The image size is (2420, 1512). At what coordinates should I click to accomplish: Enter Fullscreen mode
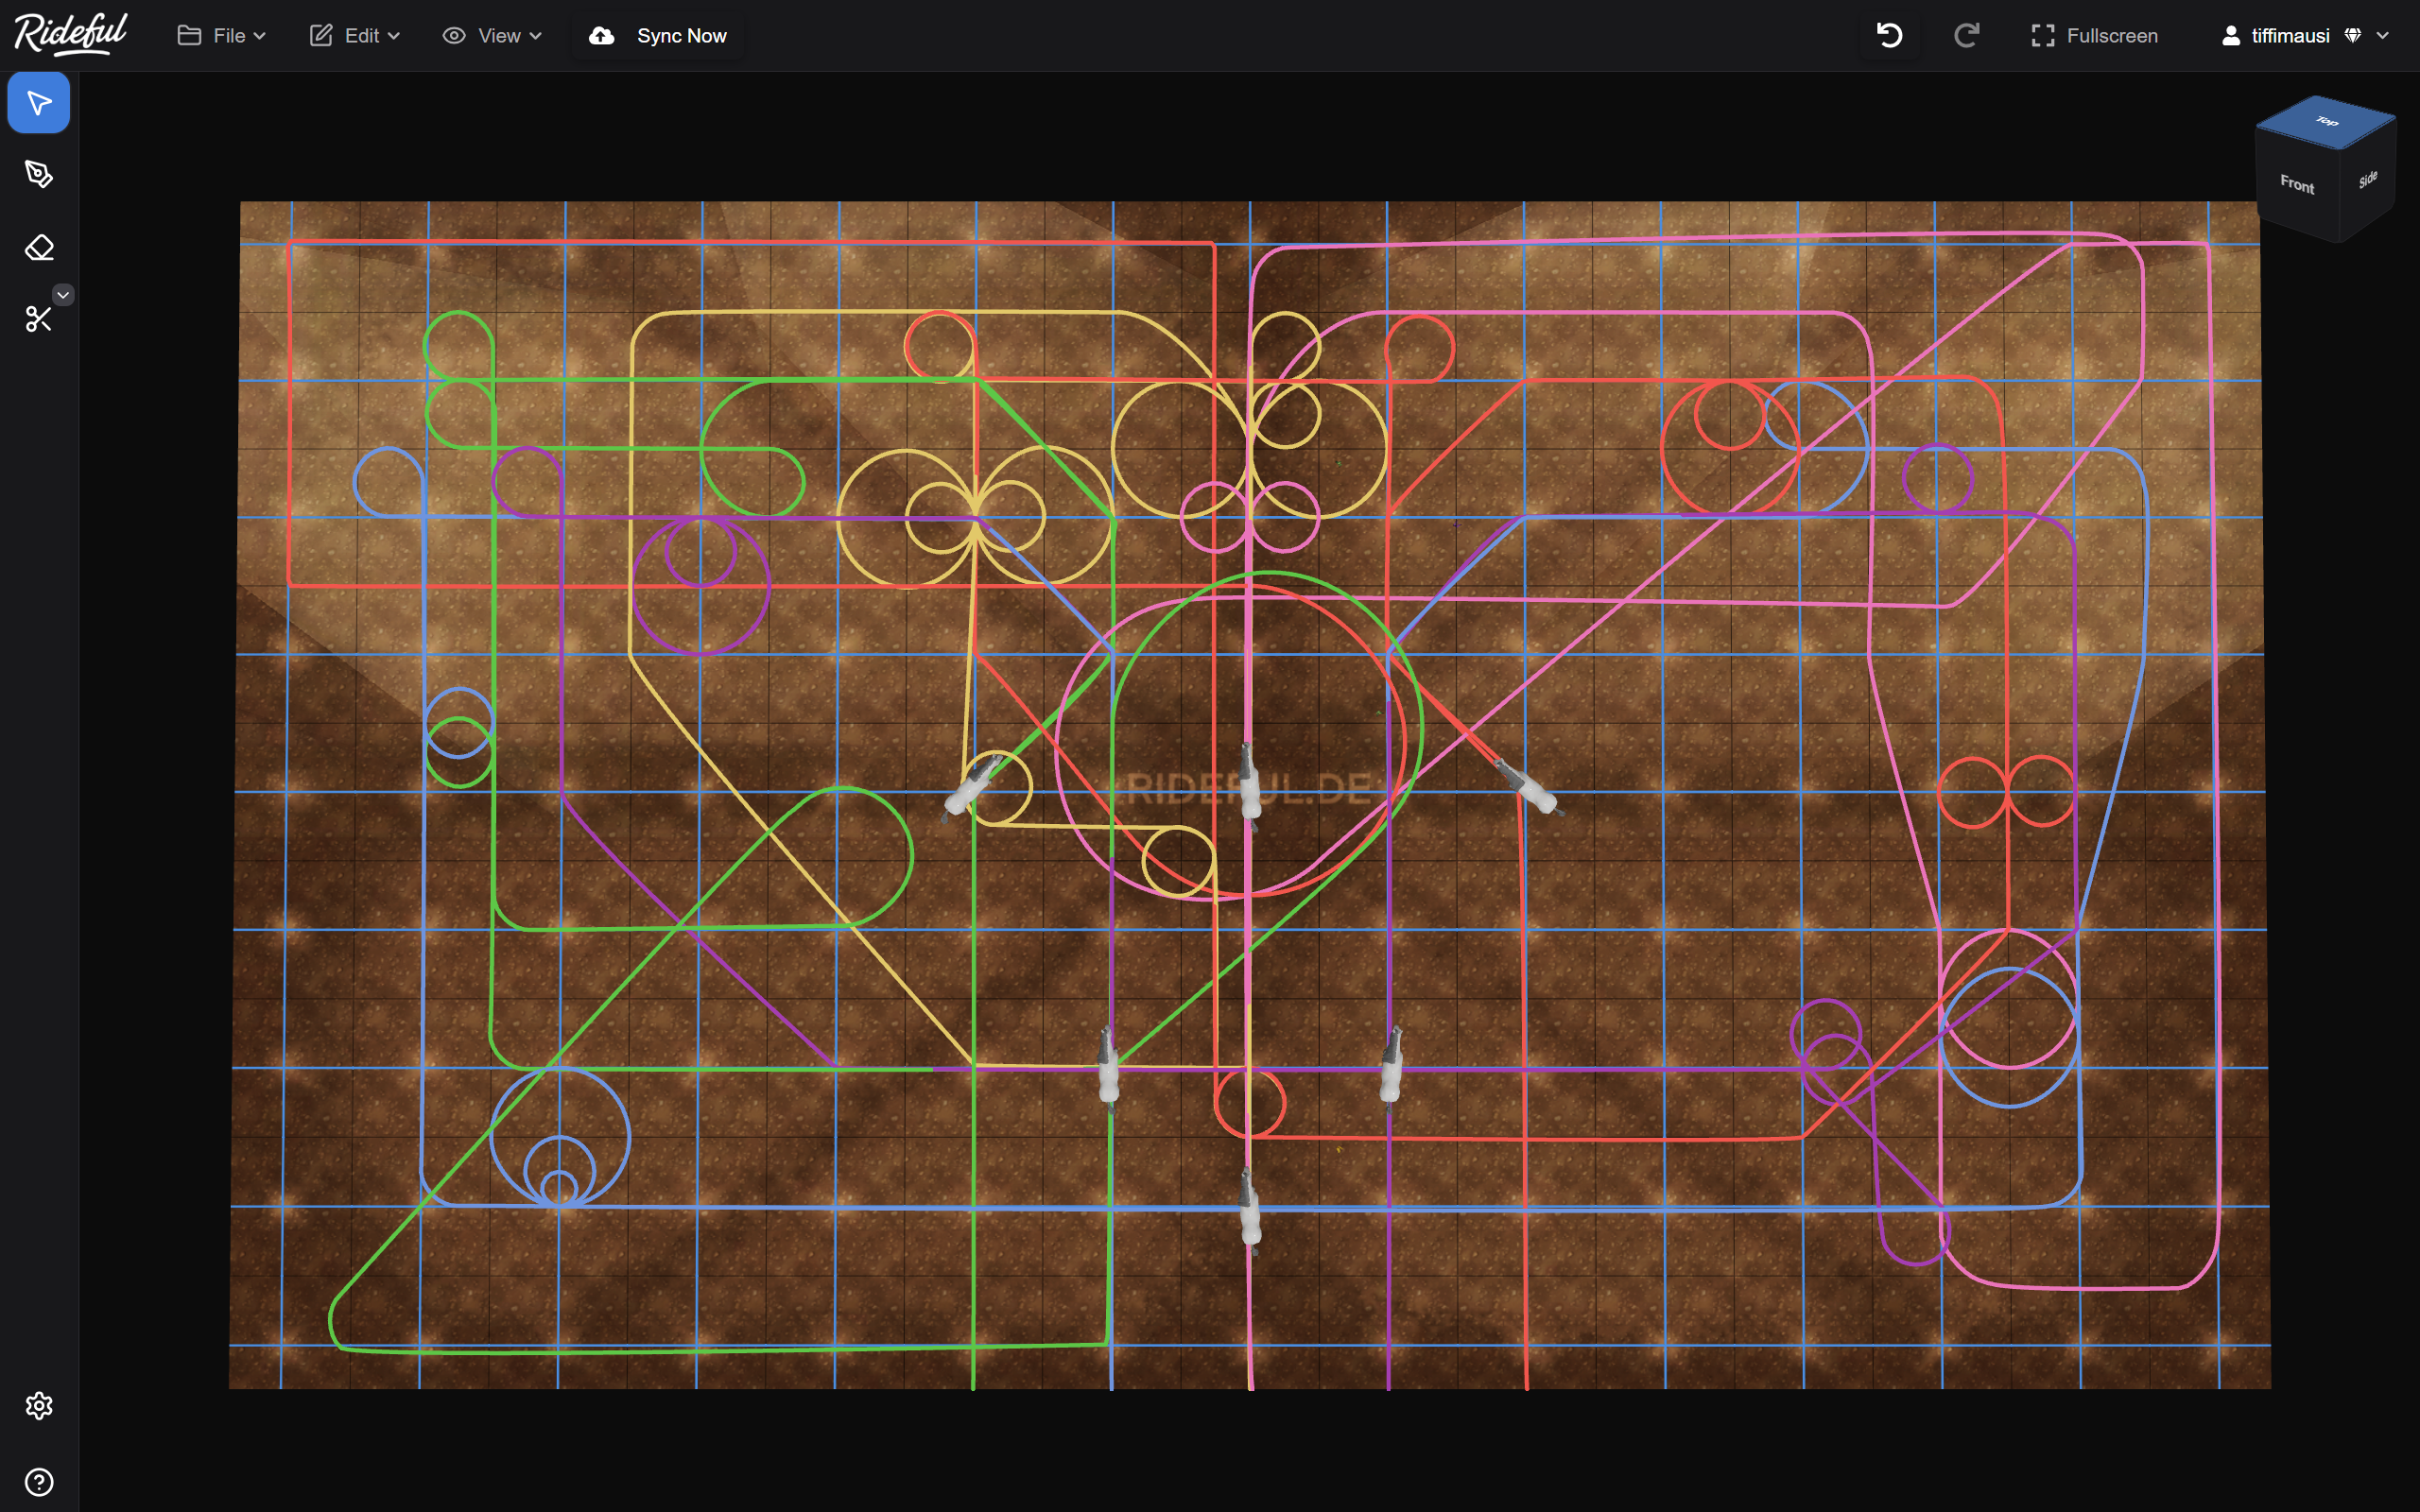click(2094, 36)
